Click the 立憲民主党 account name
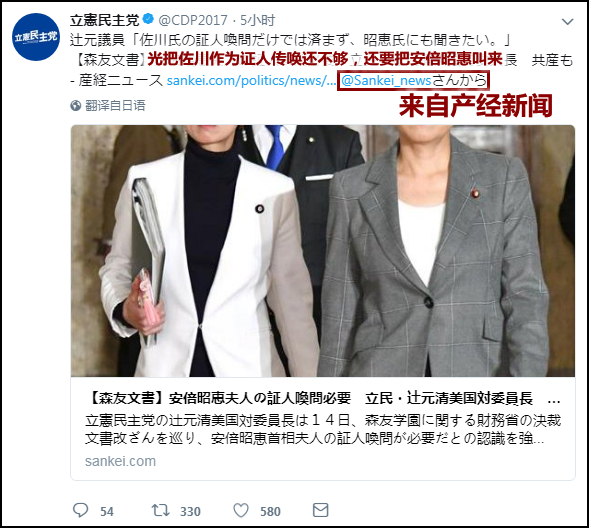Screen dimensions: 589x528 tap(104, 20)
